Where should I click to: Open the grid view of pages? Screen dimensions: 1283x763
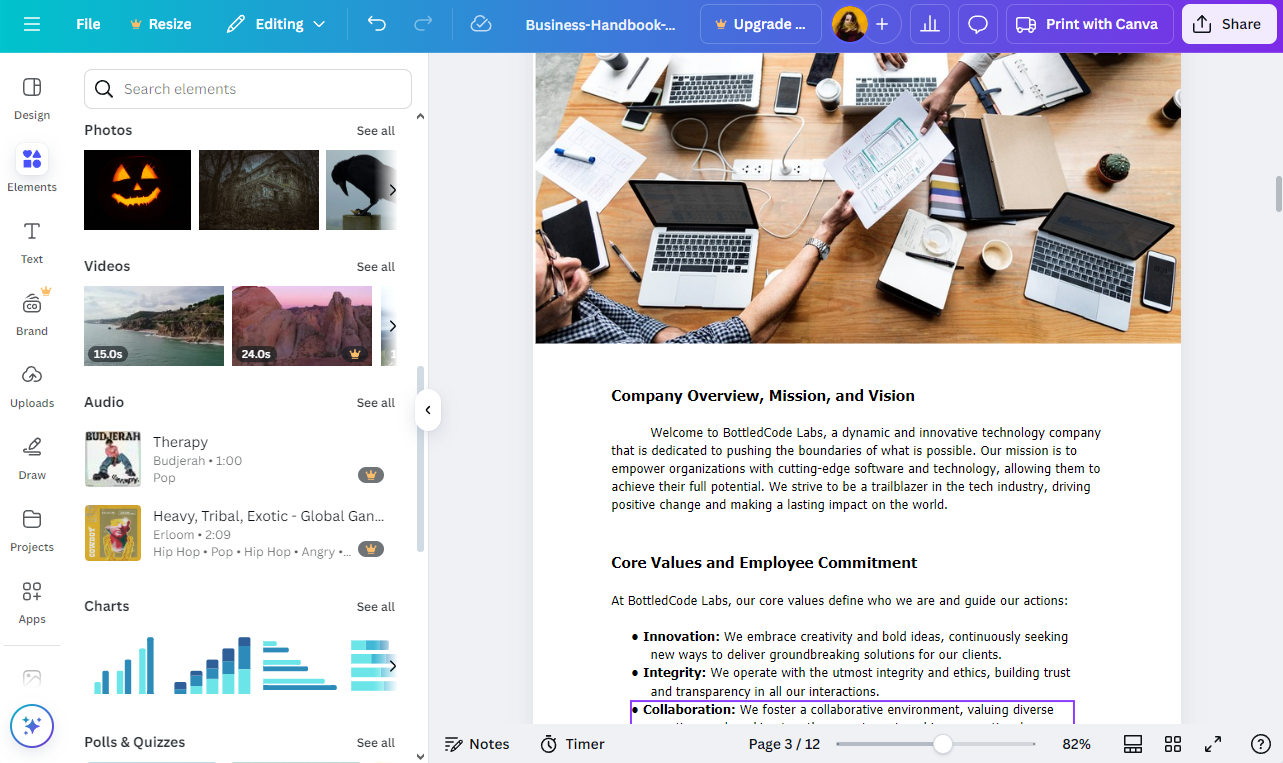point(1173,744)
